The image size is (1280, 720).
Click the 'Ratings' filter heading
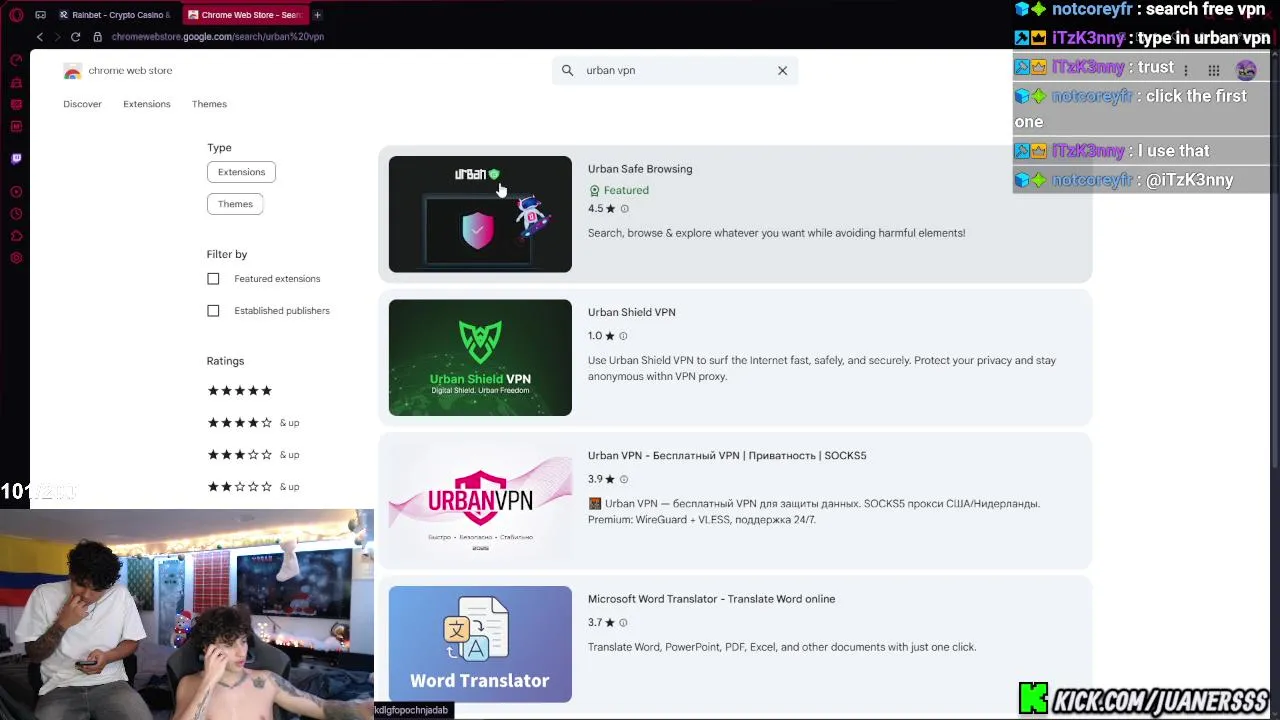pyautogui.click(x=225, y=361)
